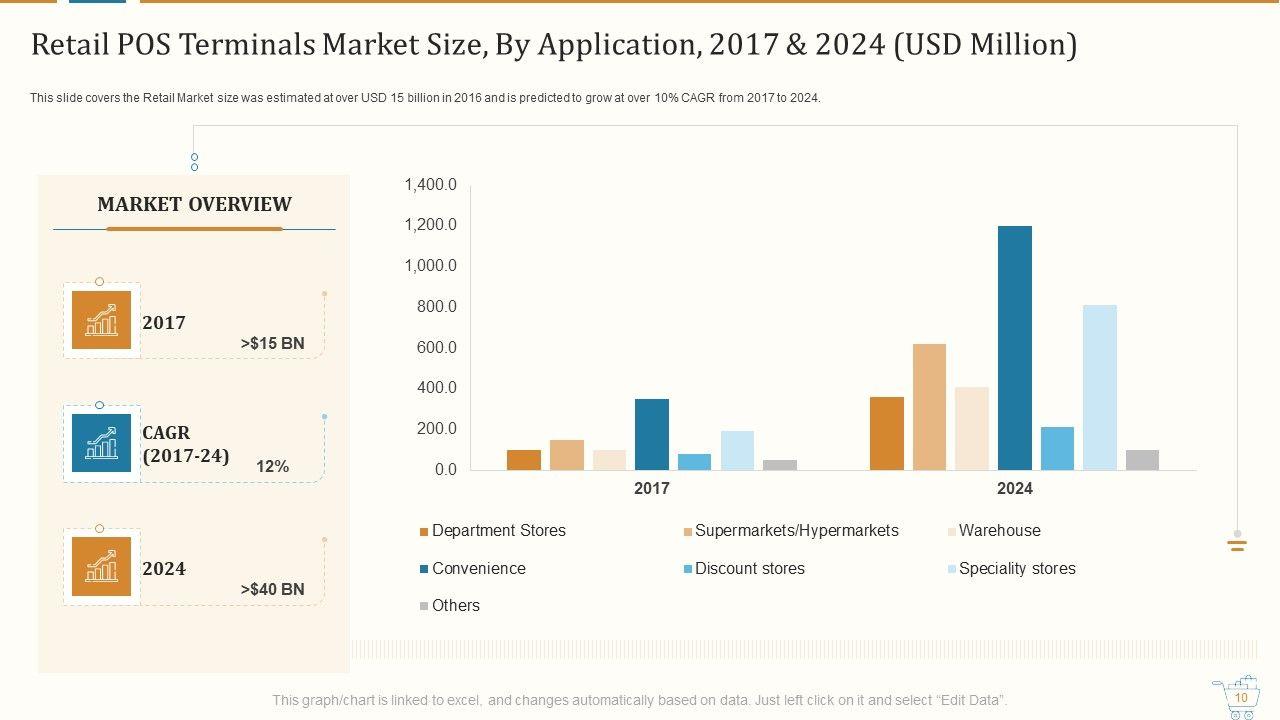This screenshot has width=1280, height=720.
Task: Select the 2024 Supermarkets/Hypermarkets bar
Action: pyautogui.click(x=929, y=406)
